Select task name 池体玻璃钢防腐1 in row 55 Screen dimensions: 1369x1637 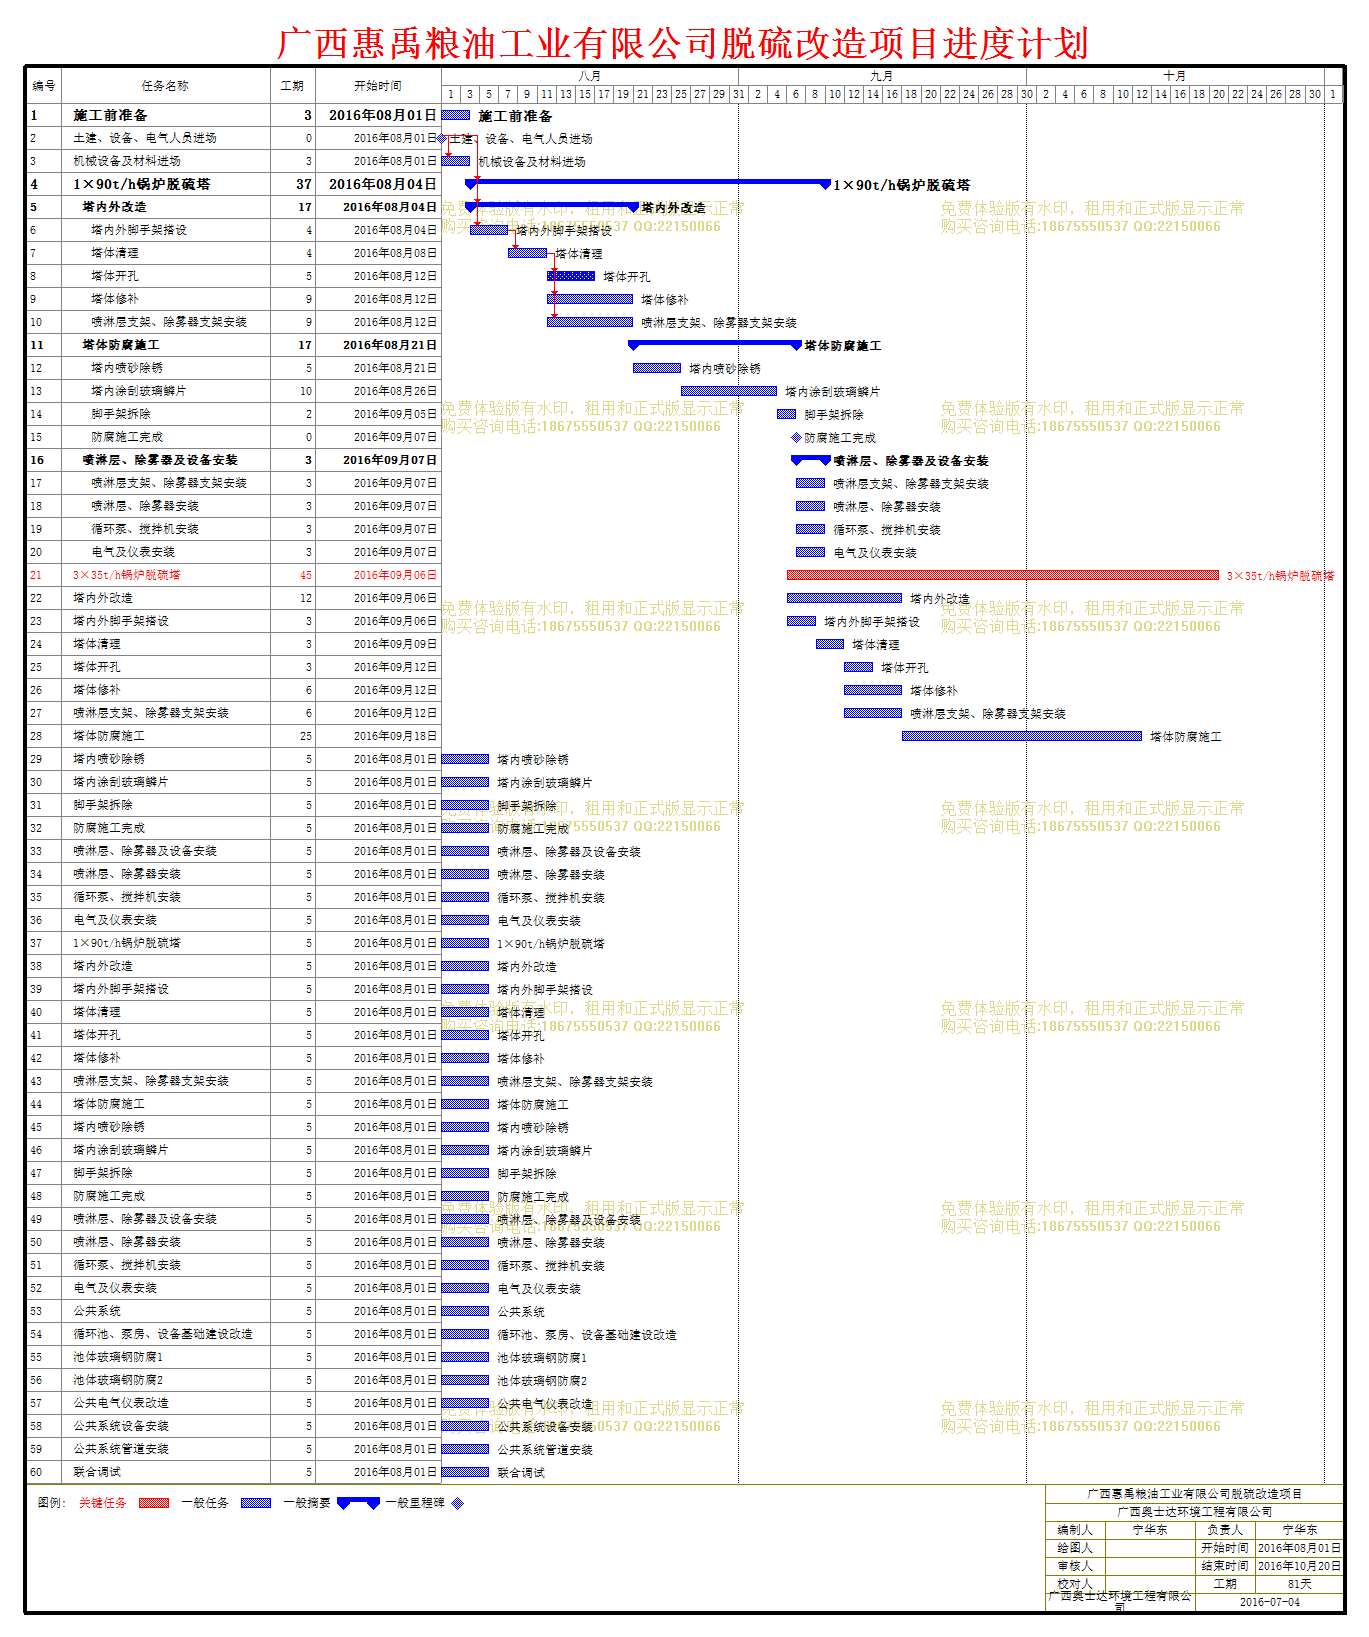tap(118, 1357)
